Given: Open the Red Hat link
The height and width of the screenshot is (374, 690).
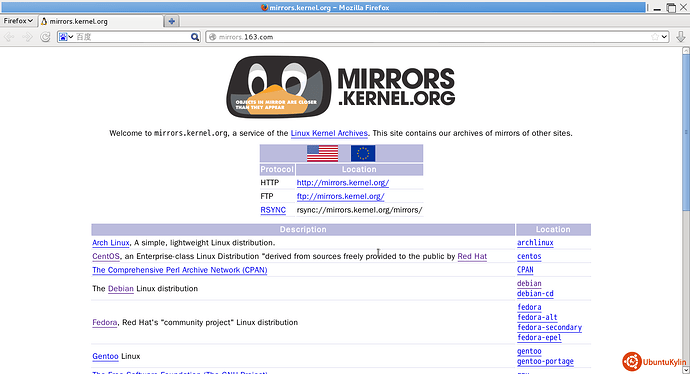Looking at the screenshot, I should pos(472,257).
